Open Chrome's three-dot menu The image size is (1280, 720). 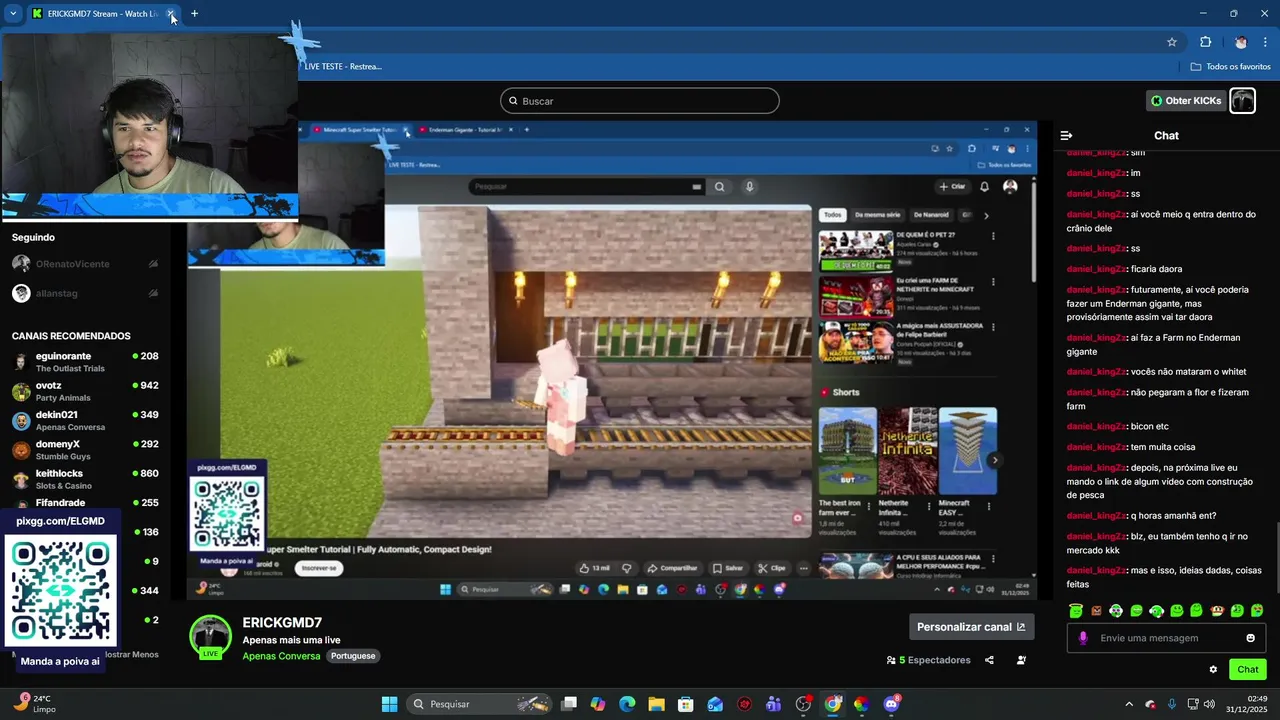1266,42
